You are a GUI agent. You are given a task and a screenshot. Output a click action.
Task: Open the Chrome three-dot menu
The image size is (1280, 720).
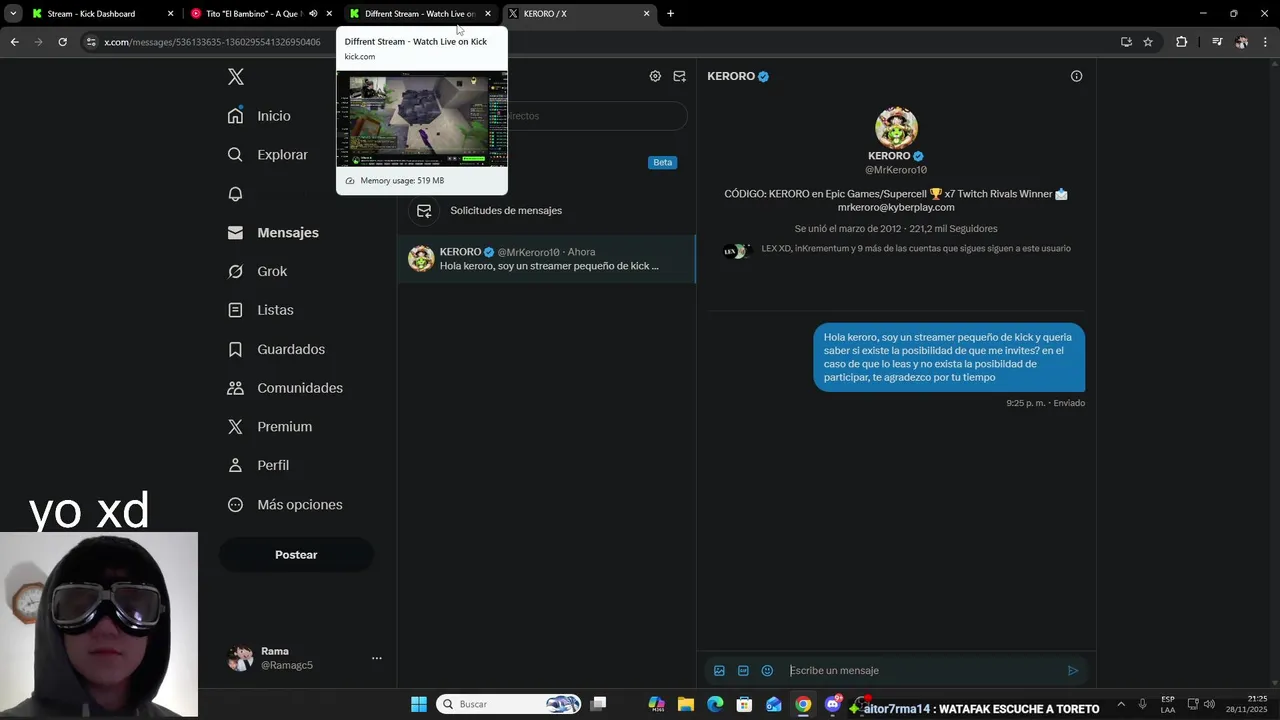(1265, 42)
